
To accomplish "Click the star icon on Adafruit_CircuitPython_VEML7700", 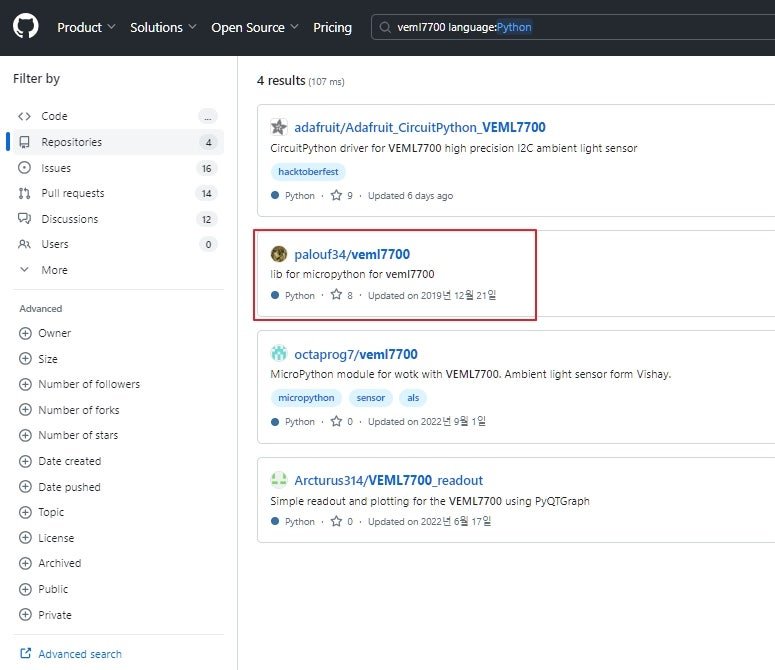I will (336, 195).
